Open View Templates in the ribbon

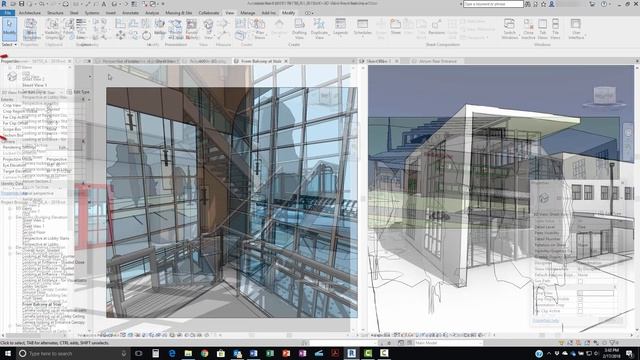point(31,29)
